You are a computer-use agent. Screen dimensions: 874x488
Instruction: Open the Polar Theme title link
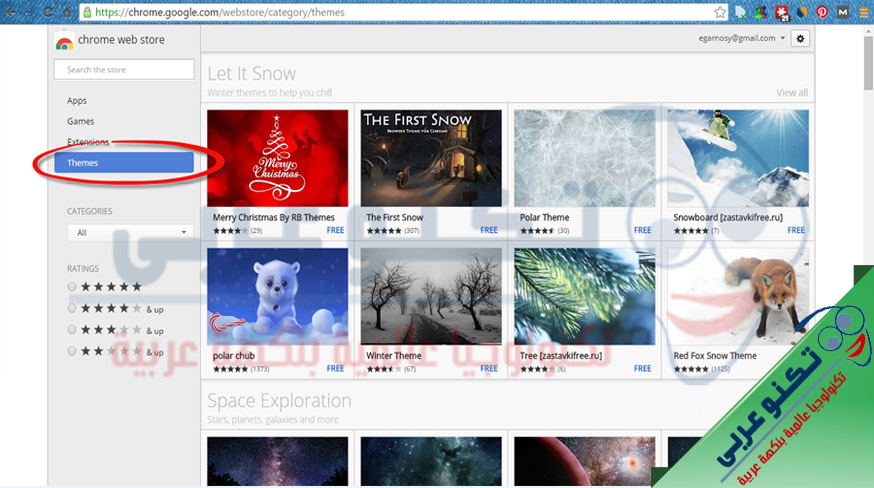545,218
